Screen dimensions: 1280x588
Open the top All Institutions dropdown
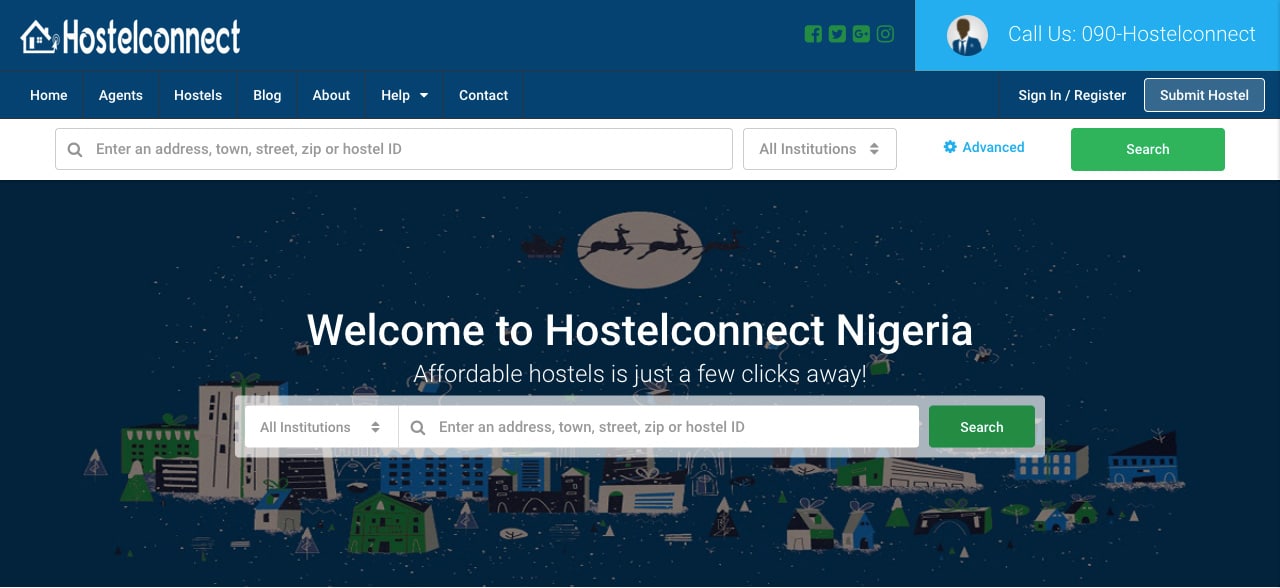(820, 149)
